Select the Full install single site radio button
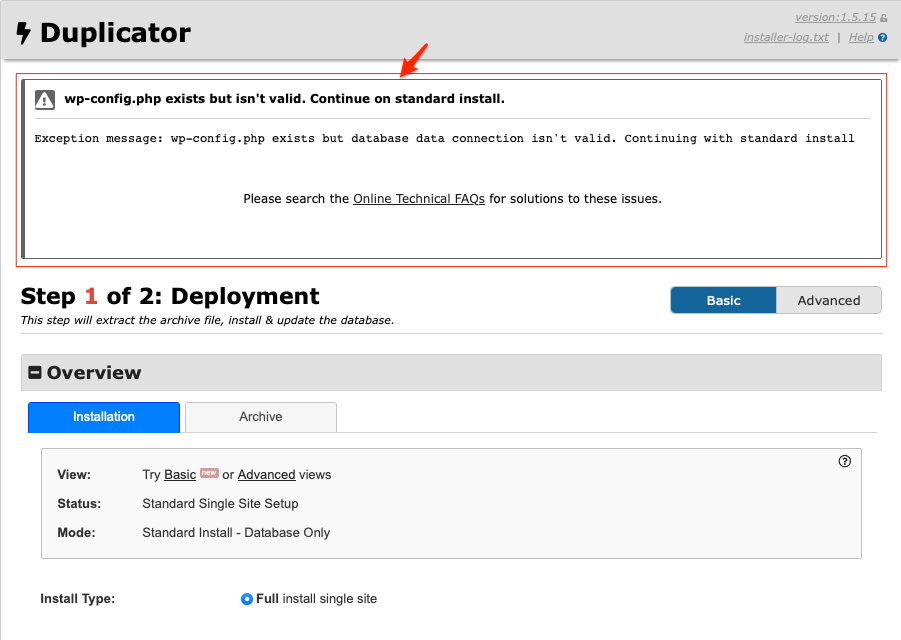The width and height of the screenshot is (901, 640). 247,599
